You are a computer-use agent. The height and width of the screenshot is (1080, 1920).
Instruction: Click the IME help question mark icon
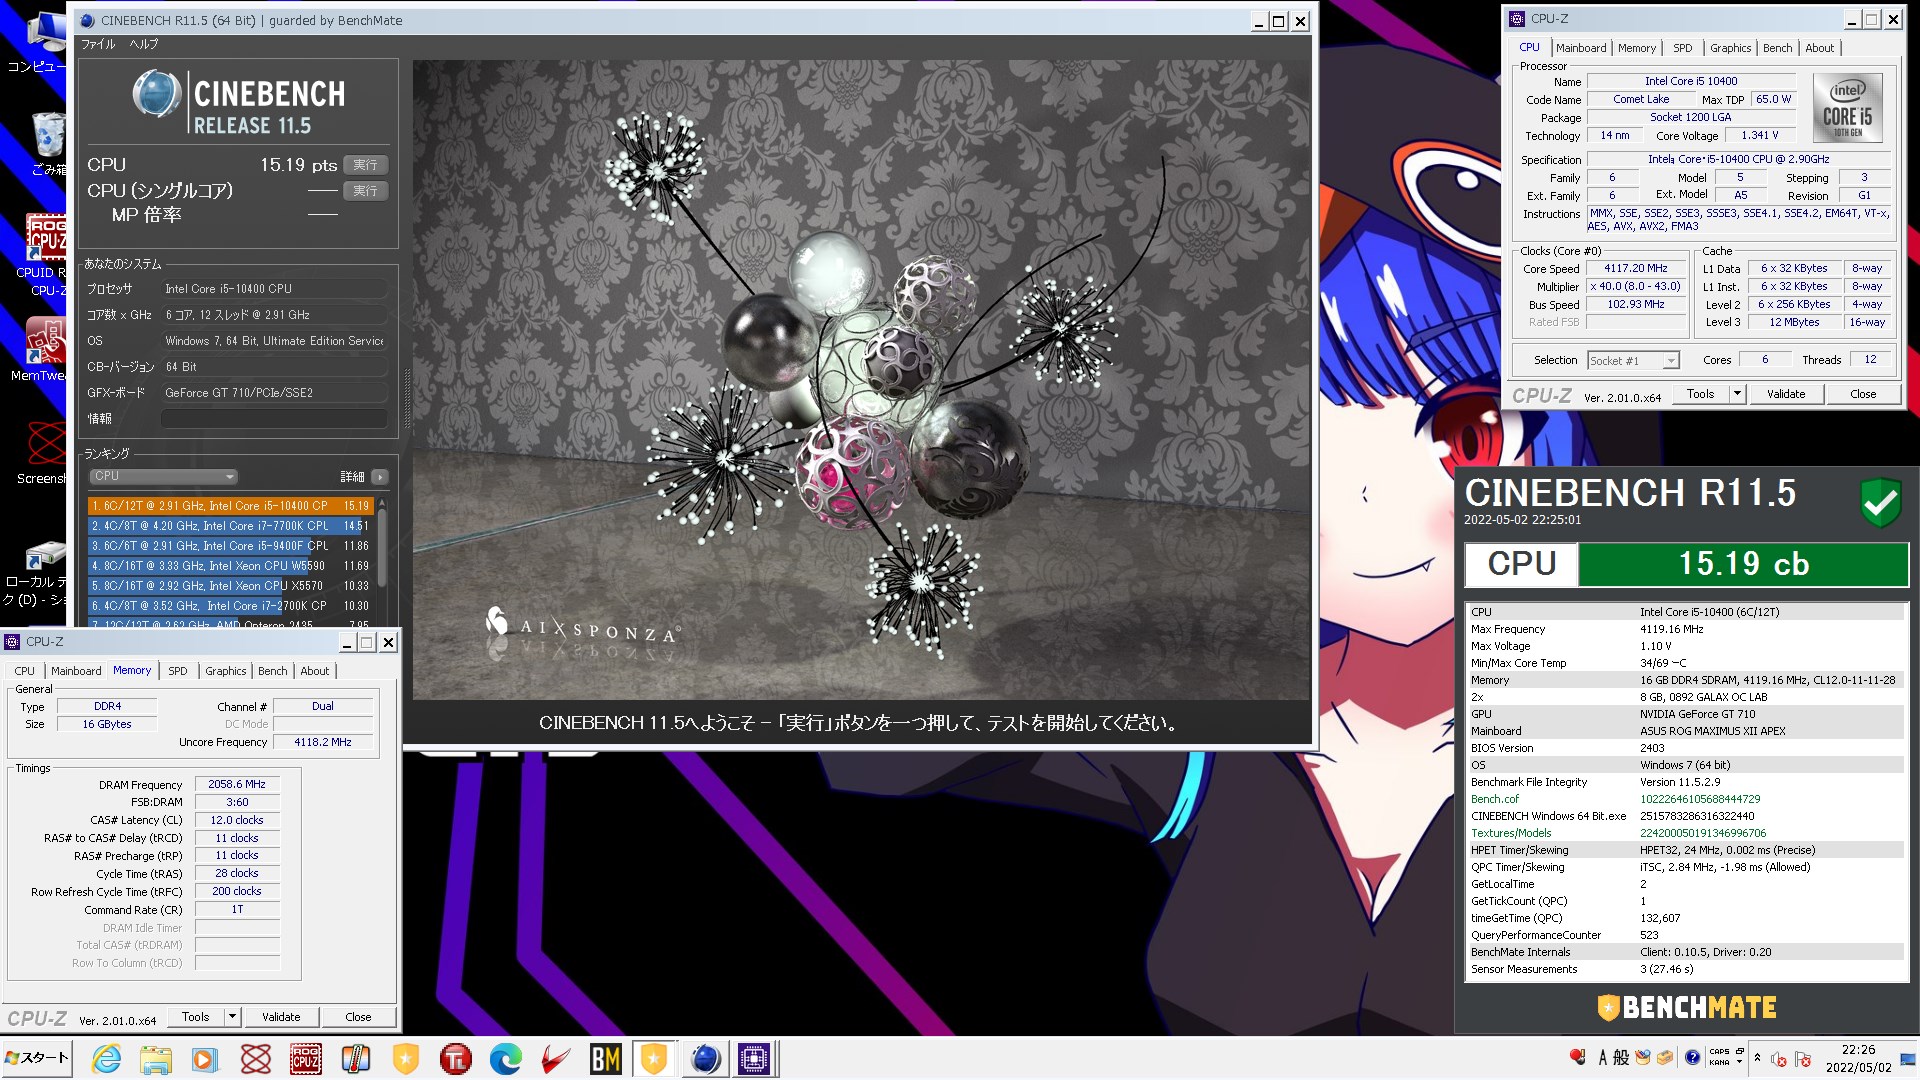click(1692, 1057)
